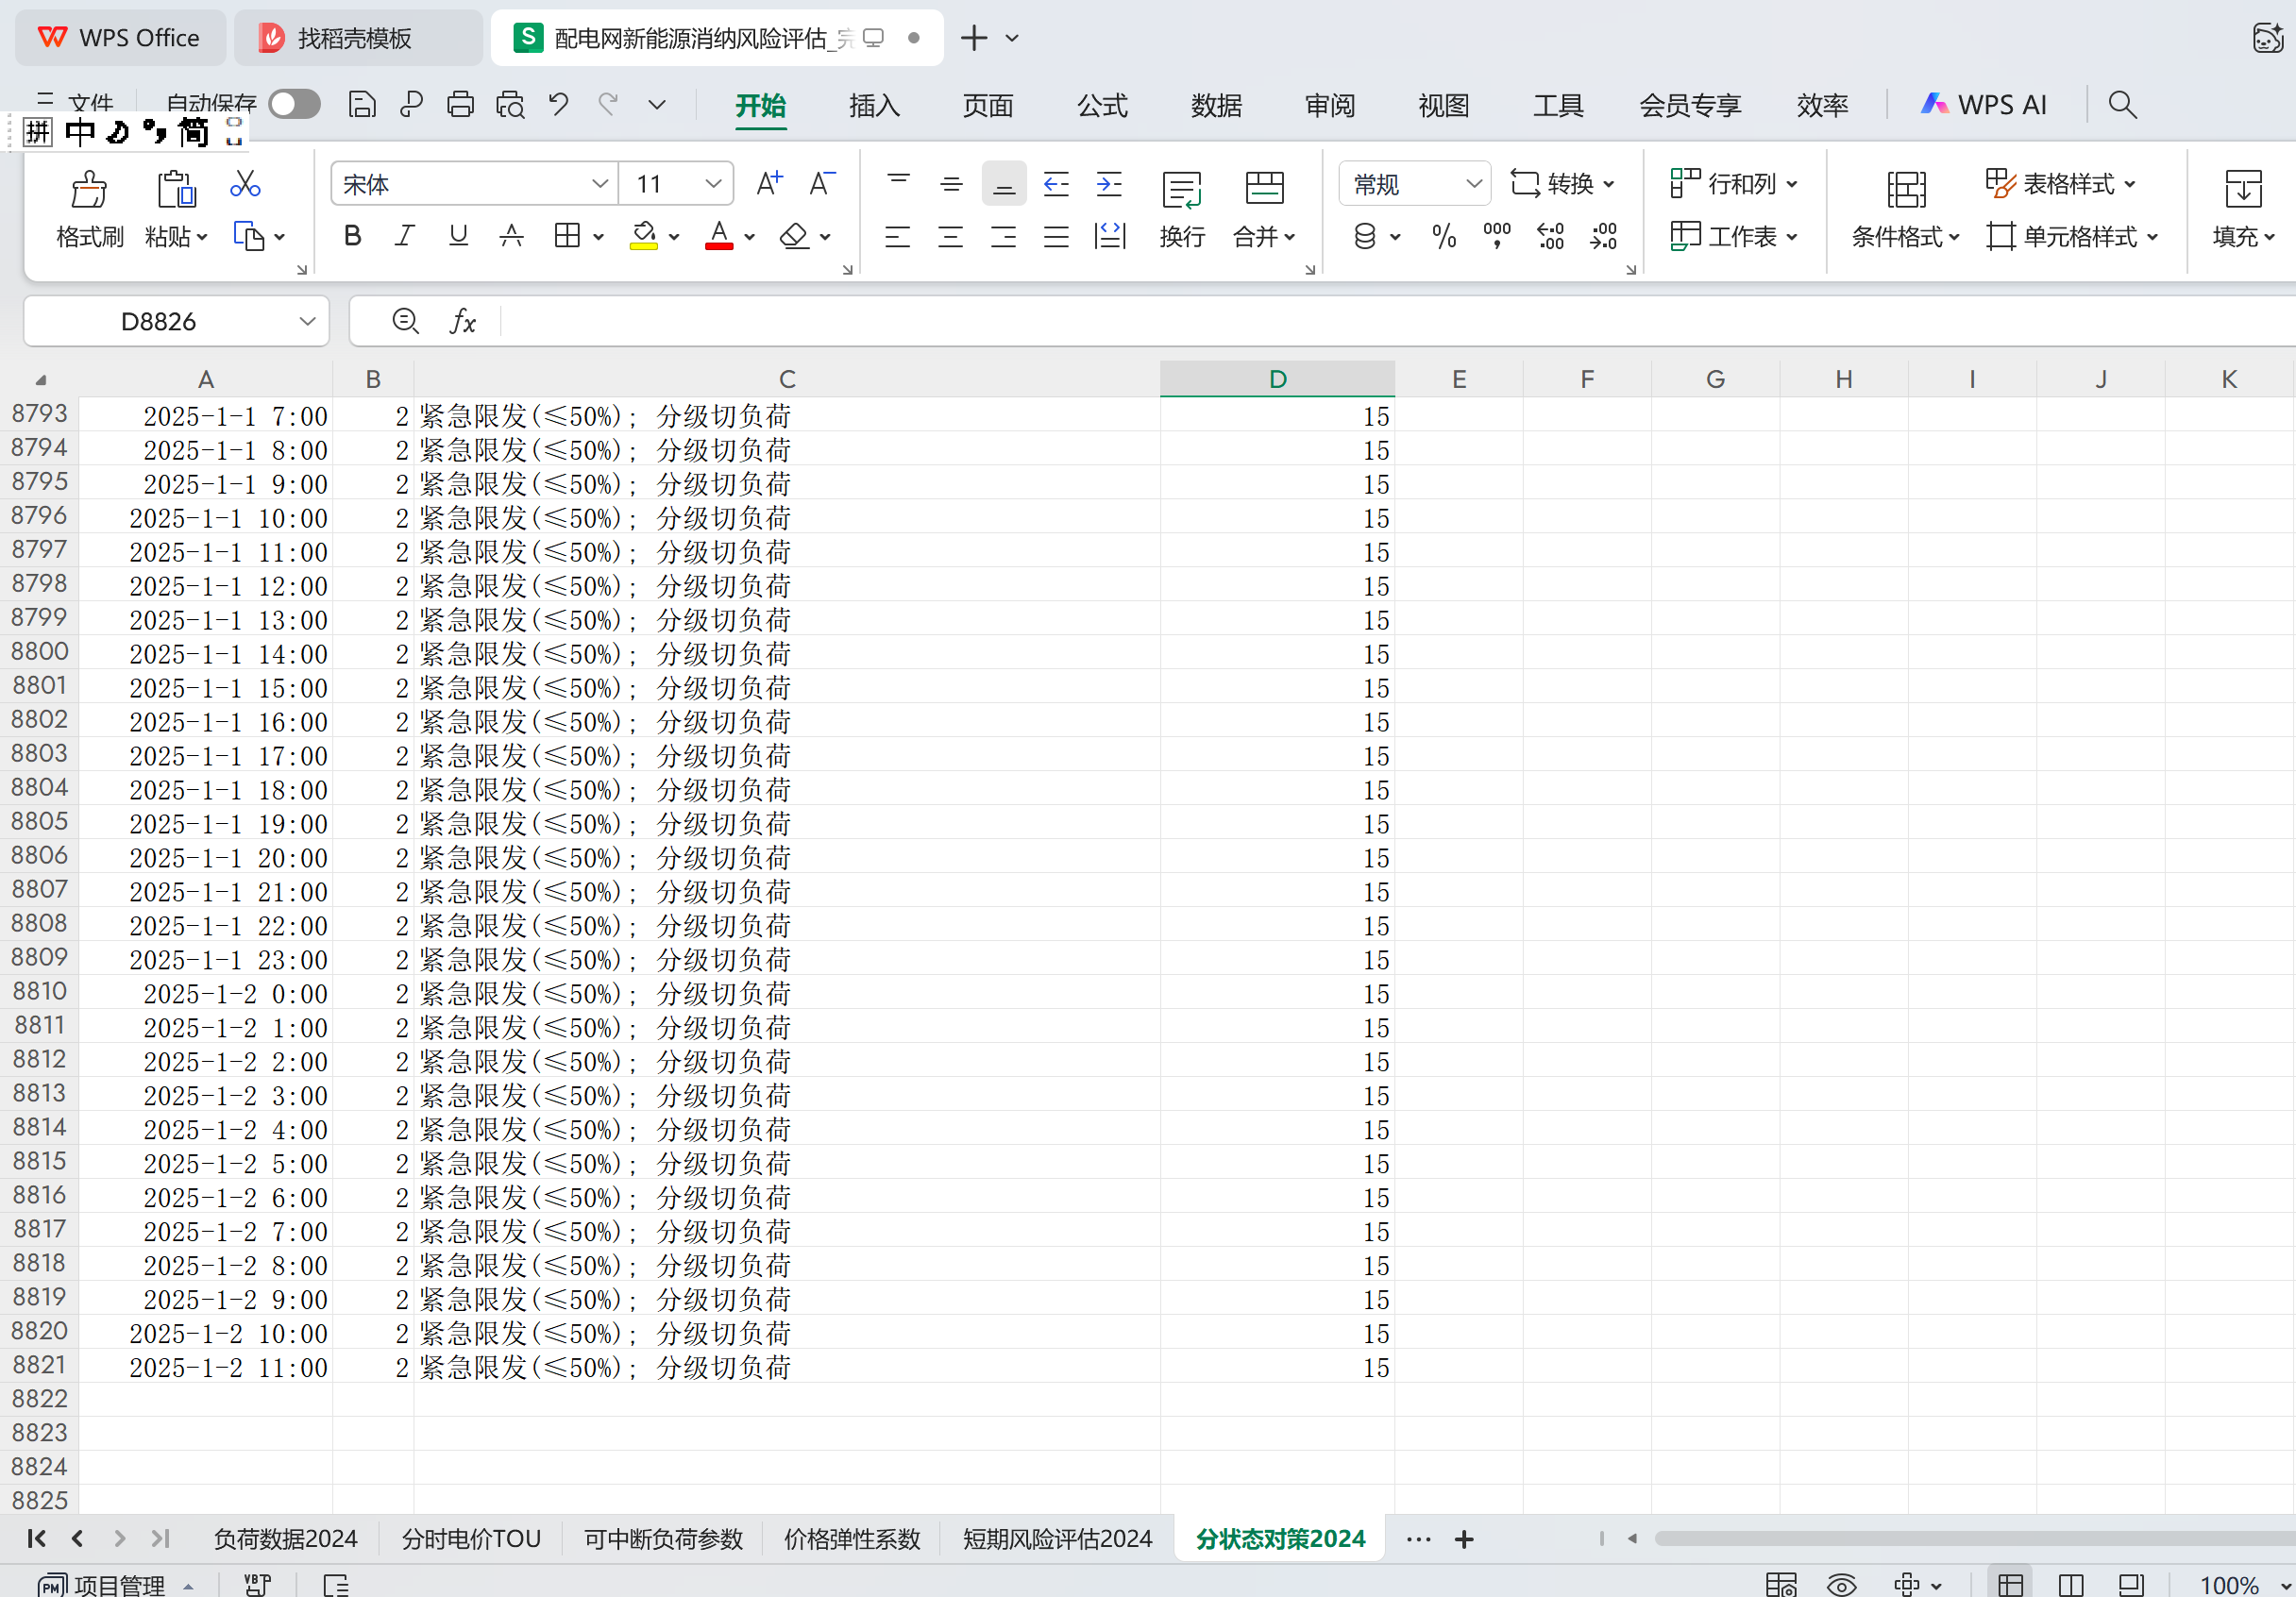Click the Wrap Text (换行) icon
The image size is (2296, 1597).
click(x=1181, y=189)
